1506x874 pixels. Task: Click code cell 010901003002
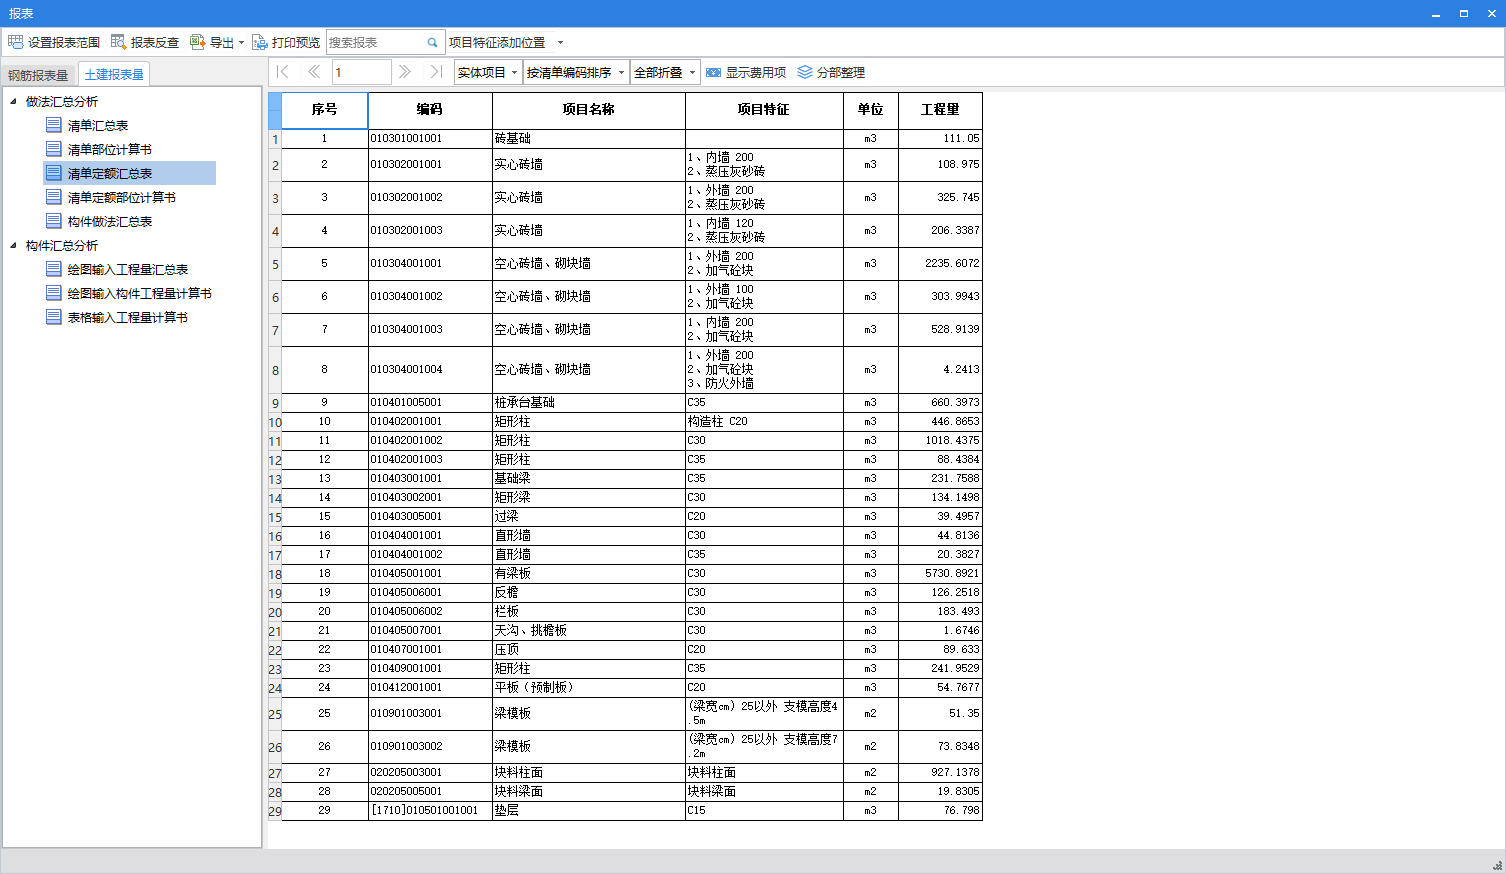[x=430, y=747]
